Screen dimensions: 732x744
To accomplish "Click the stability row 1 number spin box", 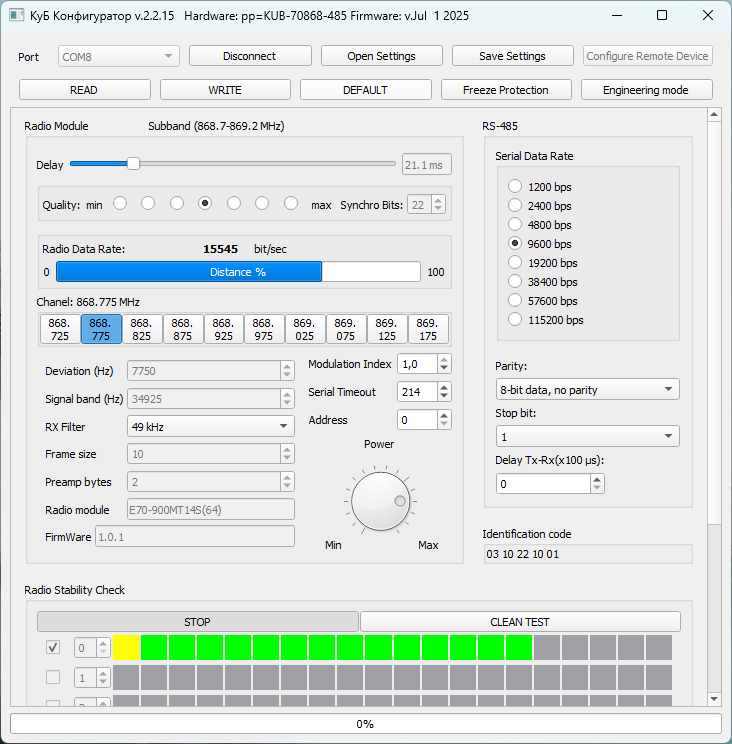I will point(92,678).
